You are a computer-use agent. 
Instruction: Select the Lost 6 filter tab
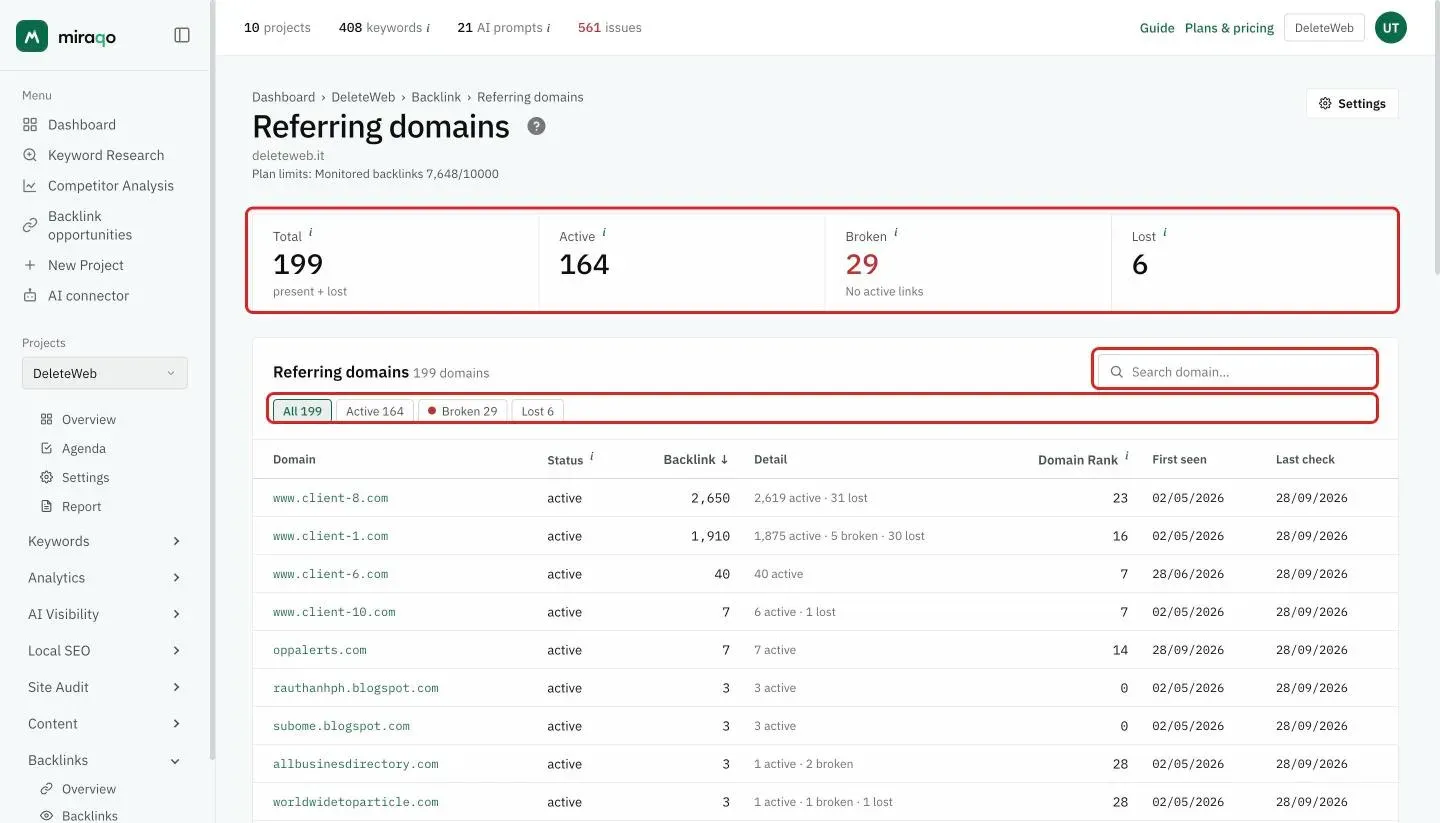point(538,411)
